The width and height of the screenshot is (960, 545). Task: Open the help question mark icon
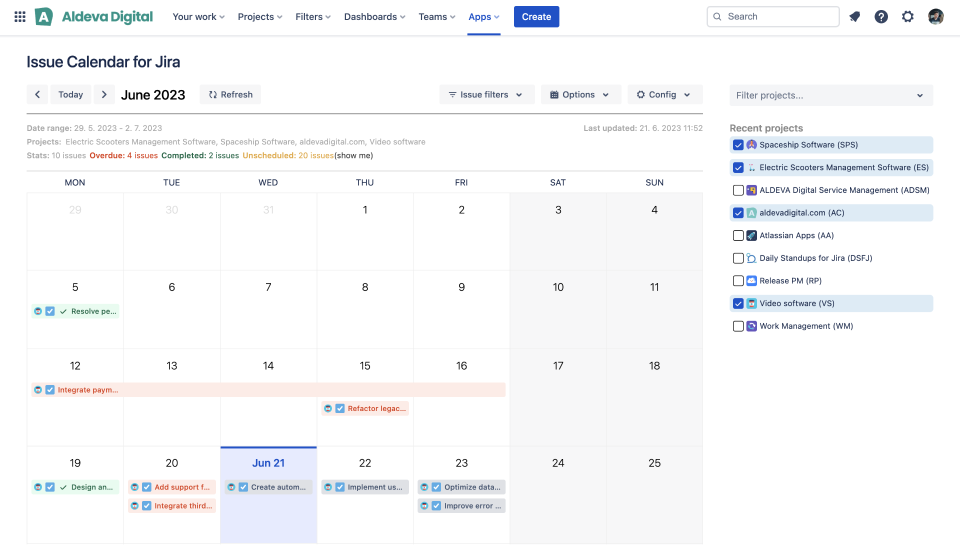[881, 17]
